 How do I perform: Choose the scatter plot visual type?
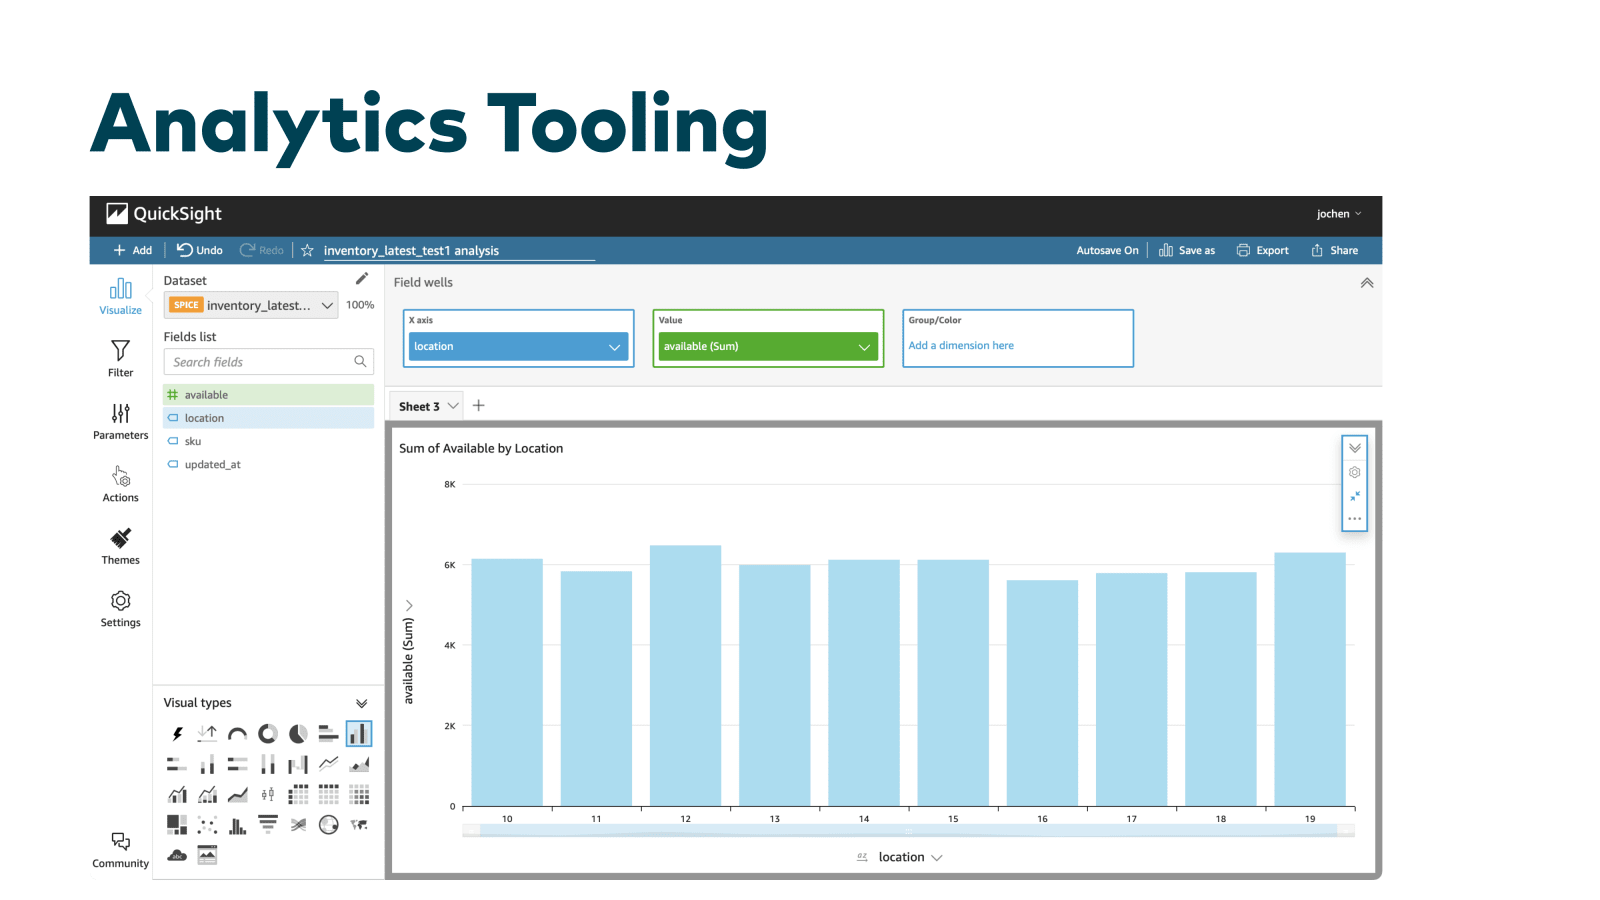[x=207, y=825]
